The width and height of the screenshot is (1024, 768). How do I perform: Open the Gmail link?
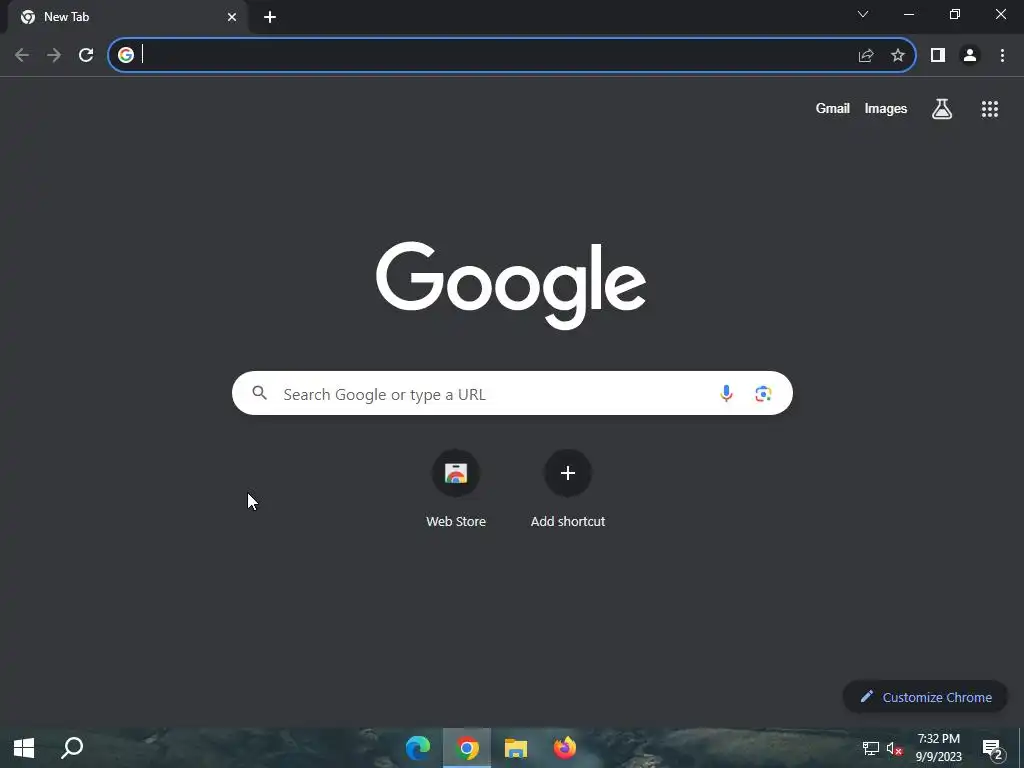click(x=833, y=108)
